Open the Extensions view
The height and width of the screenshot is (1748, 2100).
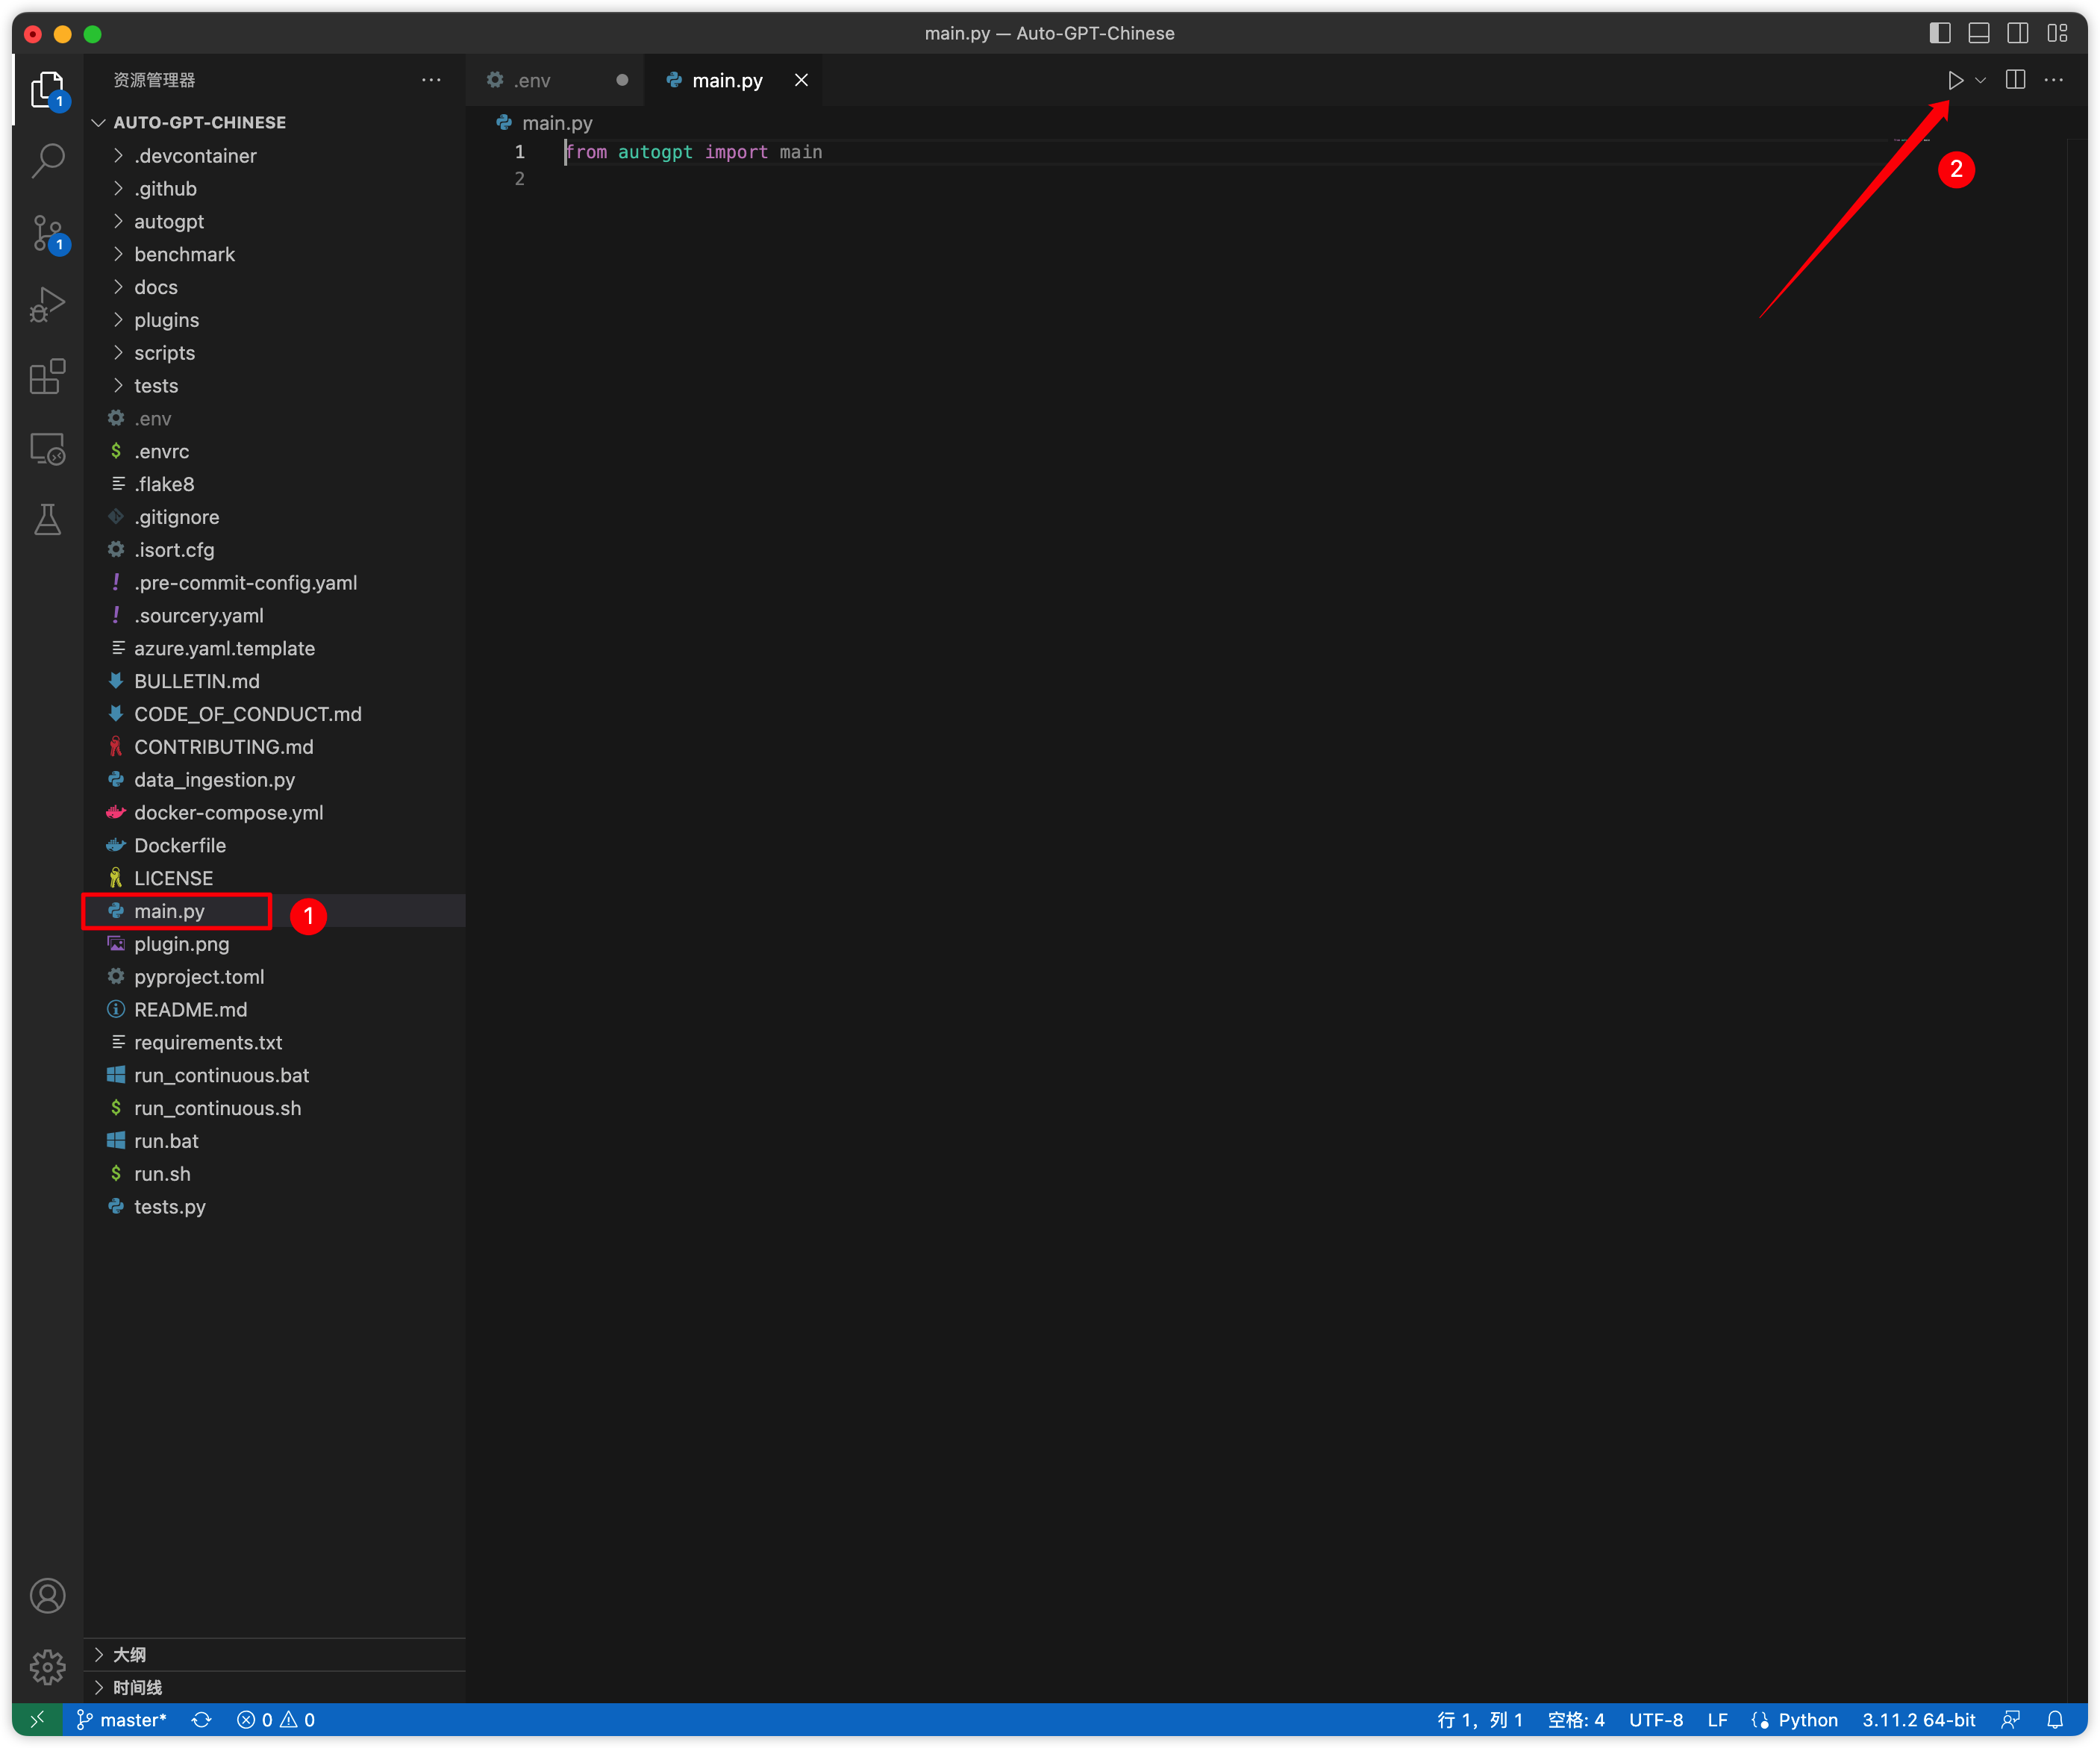click(47, 377)
